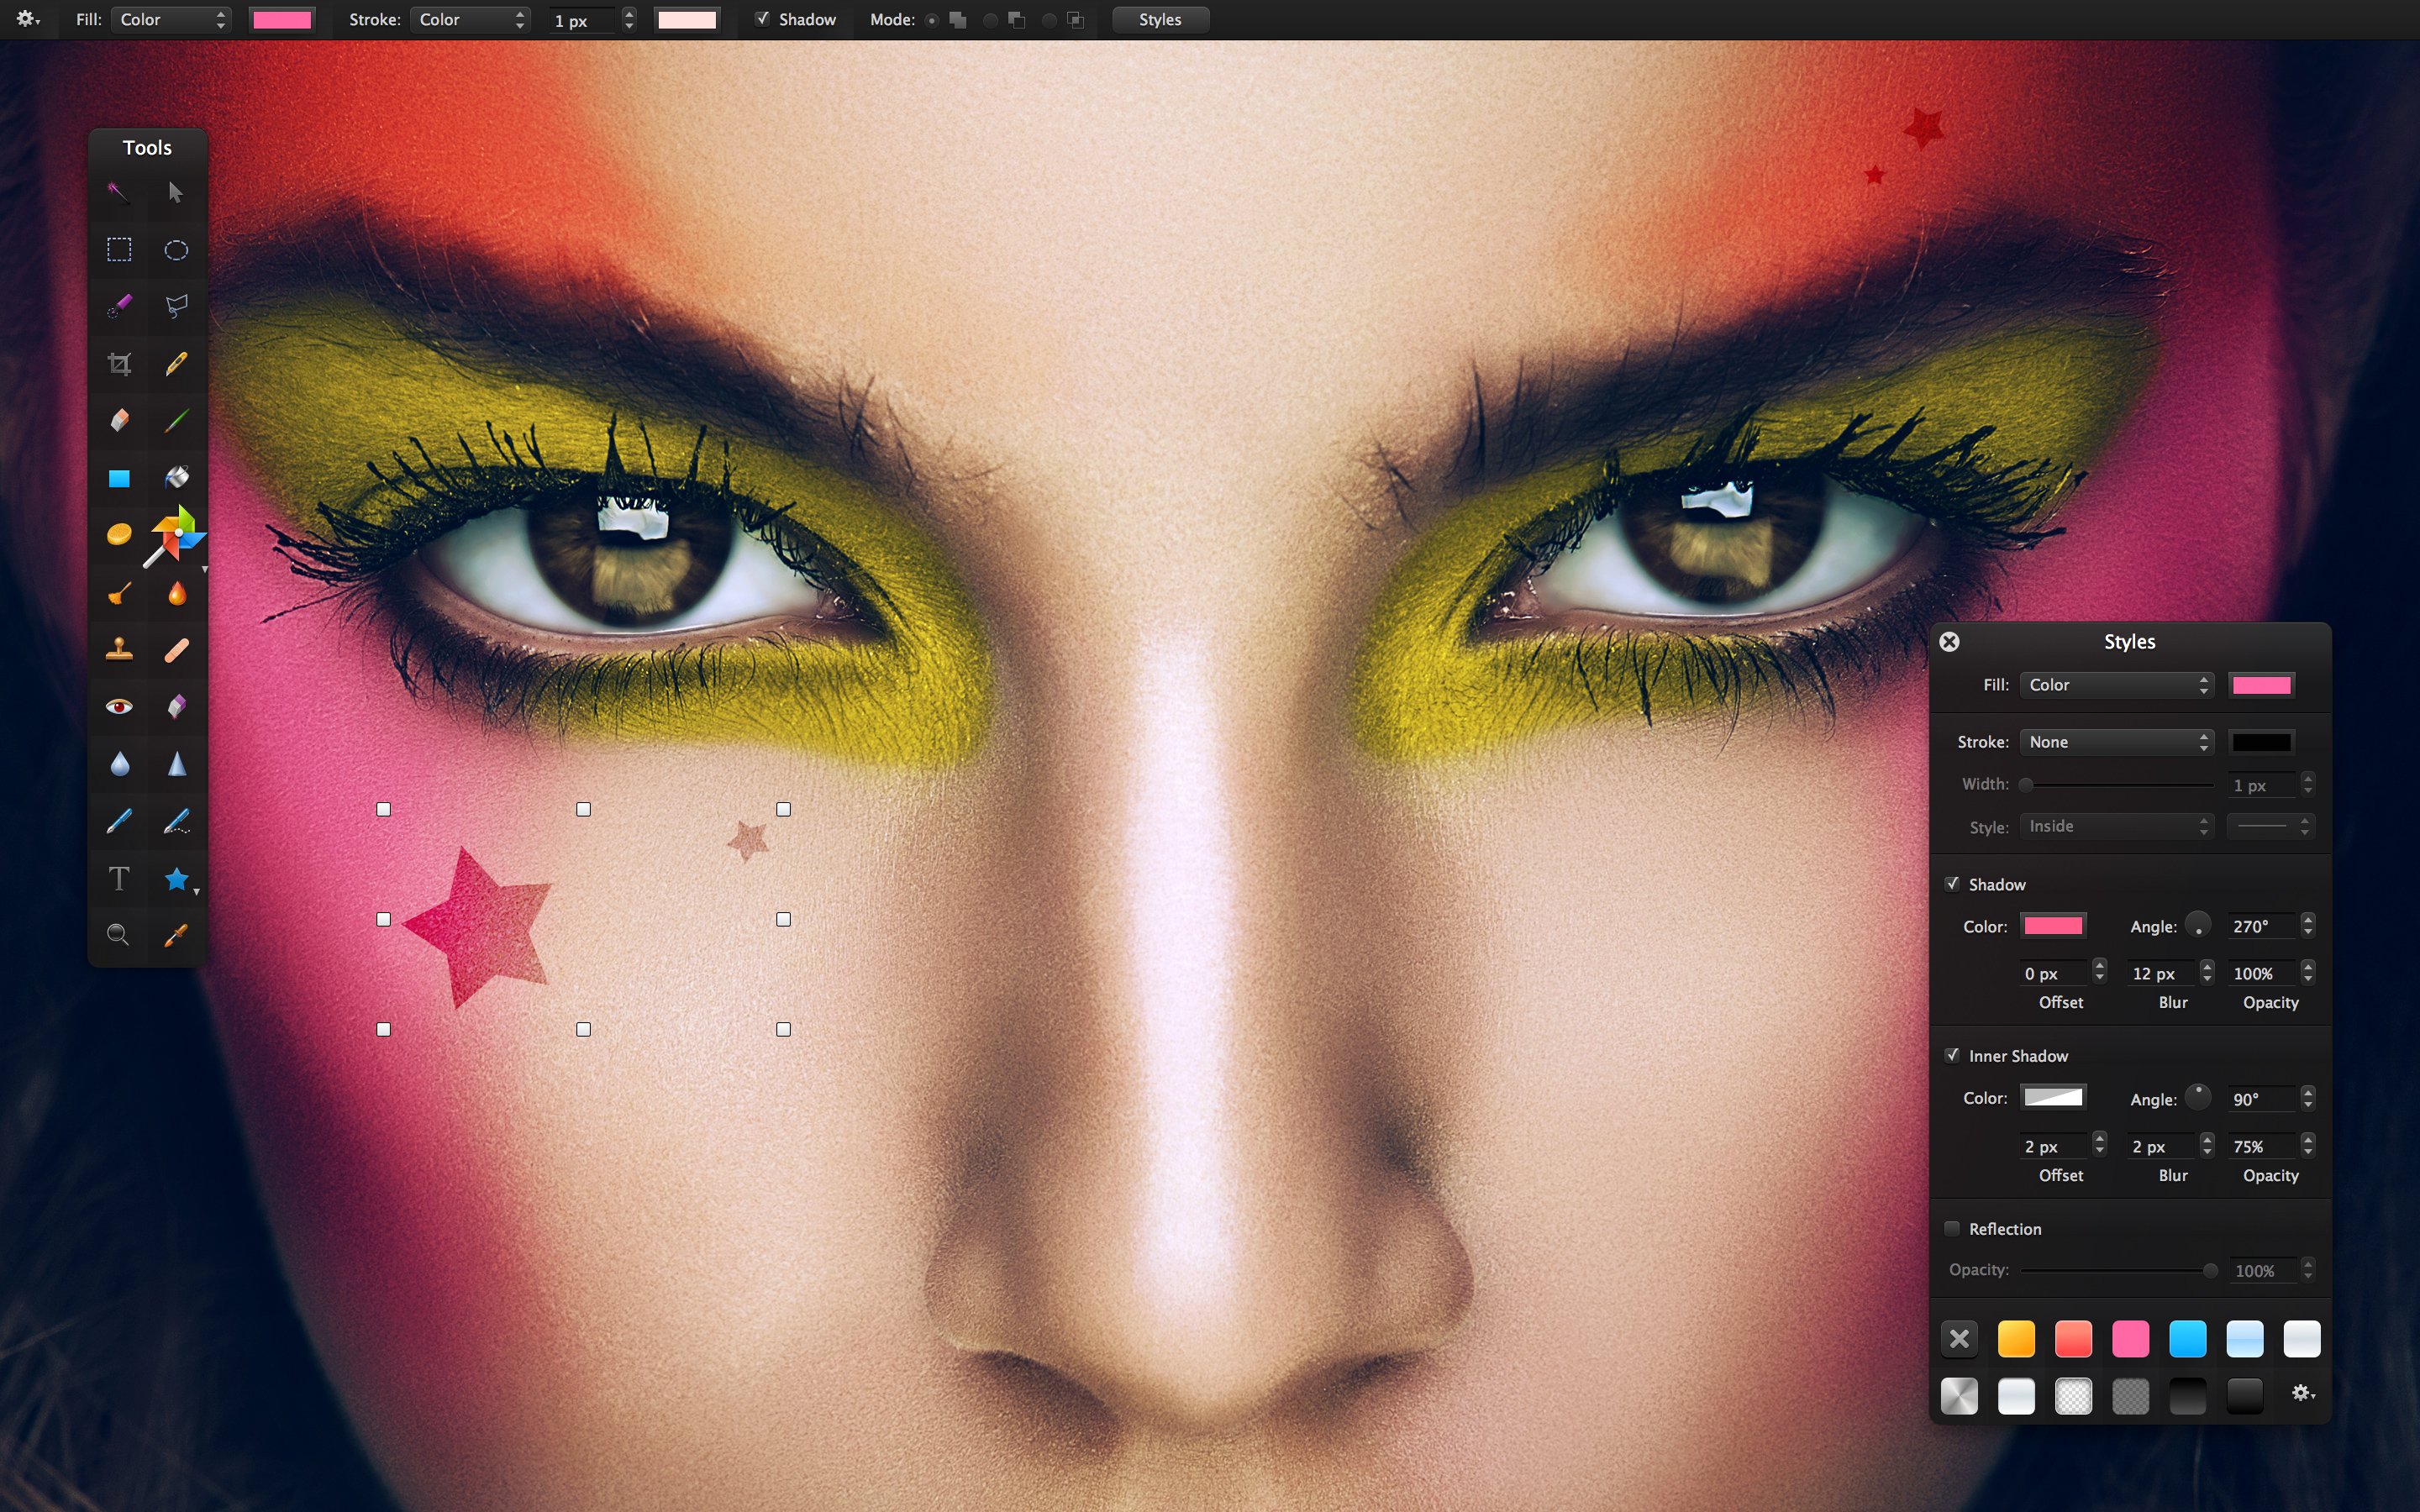Viewport: 2420px width, 1512px height.
Task: Click the Shadow color pink swatch
Action: click(2053, 926)
